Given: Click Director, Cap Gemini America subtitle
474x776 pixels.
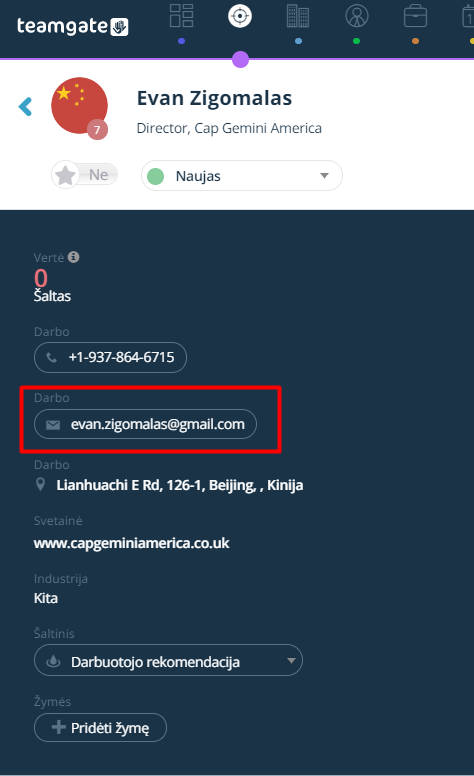Looking at the screenshot, I should pyautogui.click(x=229, y=128).
